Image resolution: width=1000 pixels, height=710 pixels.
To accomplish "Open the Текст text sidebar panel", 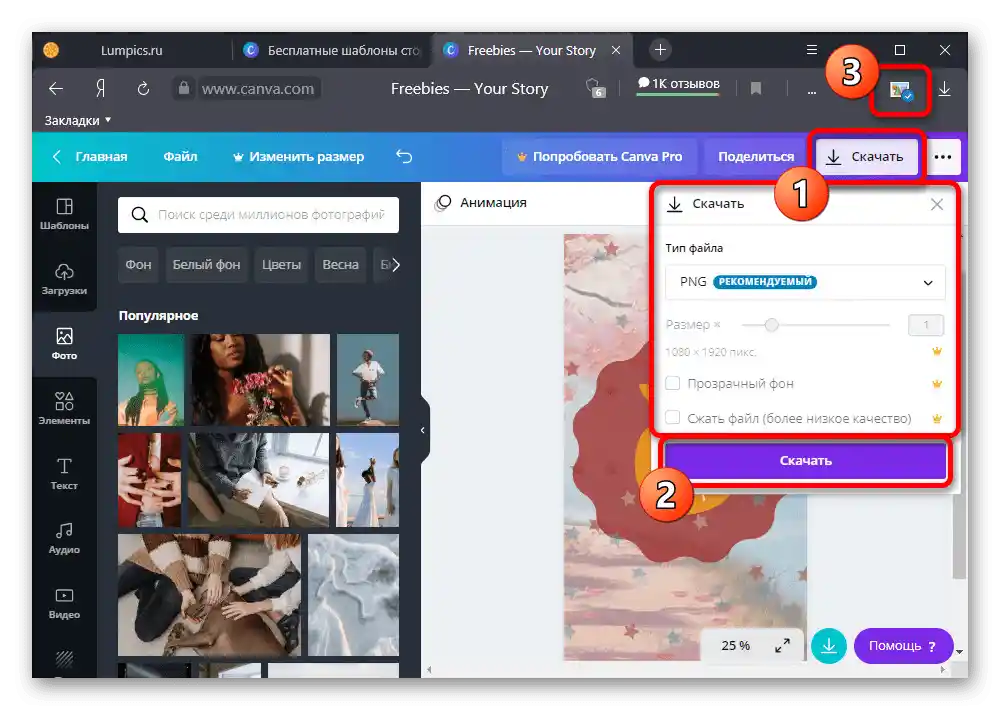I will (x=64, y=473).
